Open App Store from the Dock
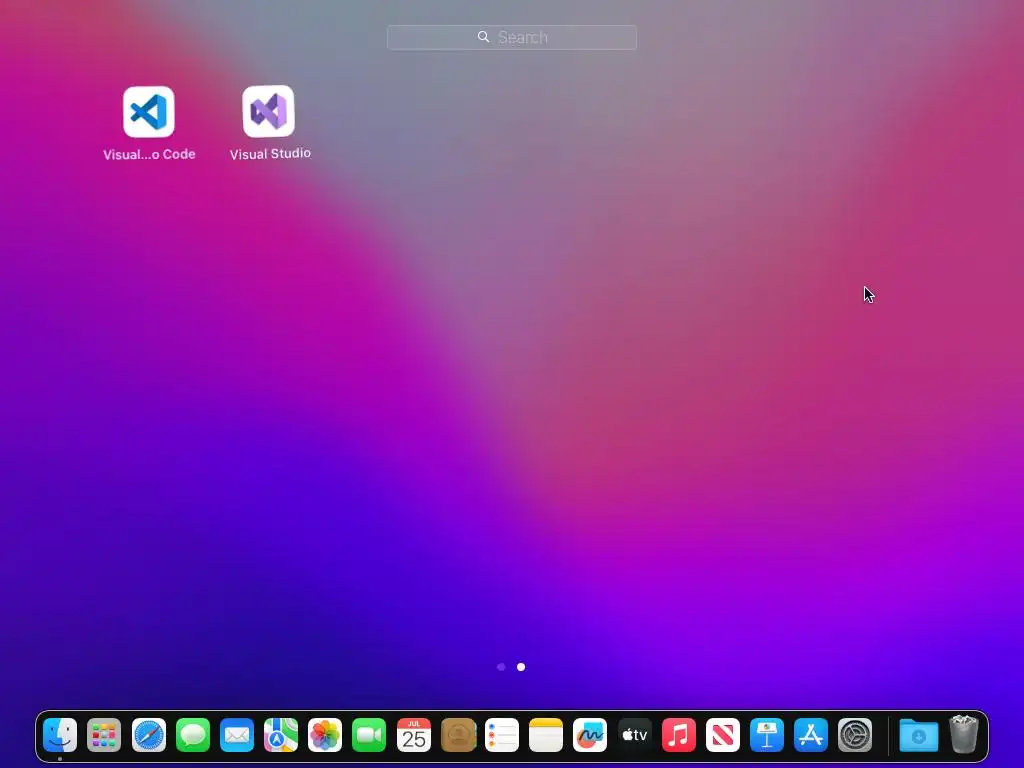Screen dimensions: 1024x768 click(811, 735)
